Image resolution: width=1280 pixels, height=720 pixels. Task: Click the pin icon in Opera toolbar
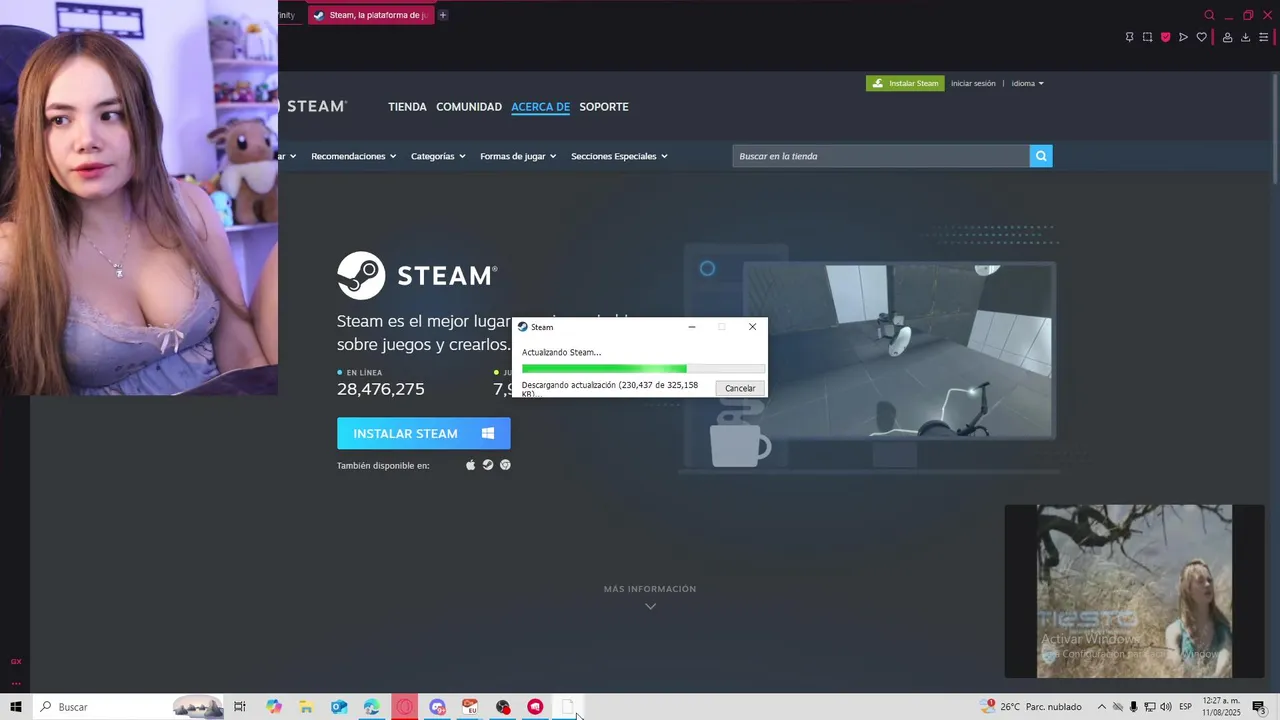coord(1129,37)
